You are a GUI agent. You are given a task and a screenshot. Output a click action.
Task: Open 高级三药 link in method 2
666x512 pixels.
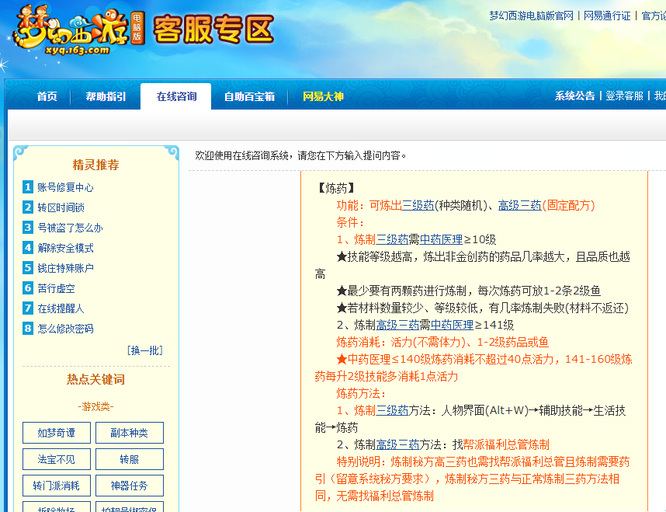(398, 445)
